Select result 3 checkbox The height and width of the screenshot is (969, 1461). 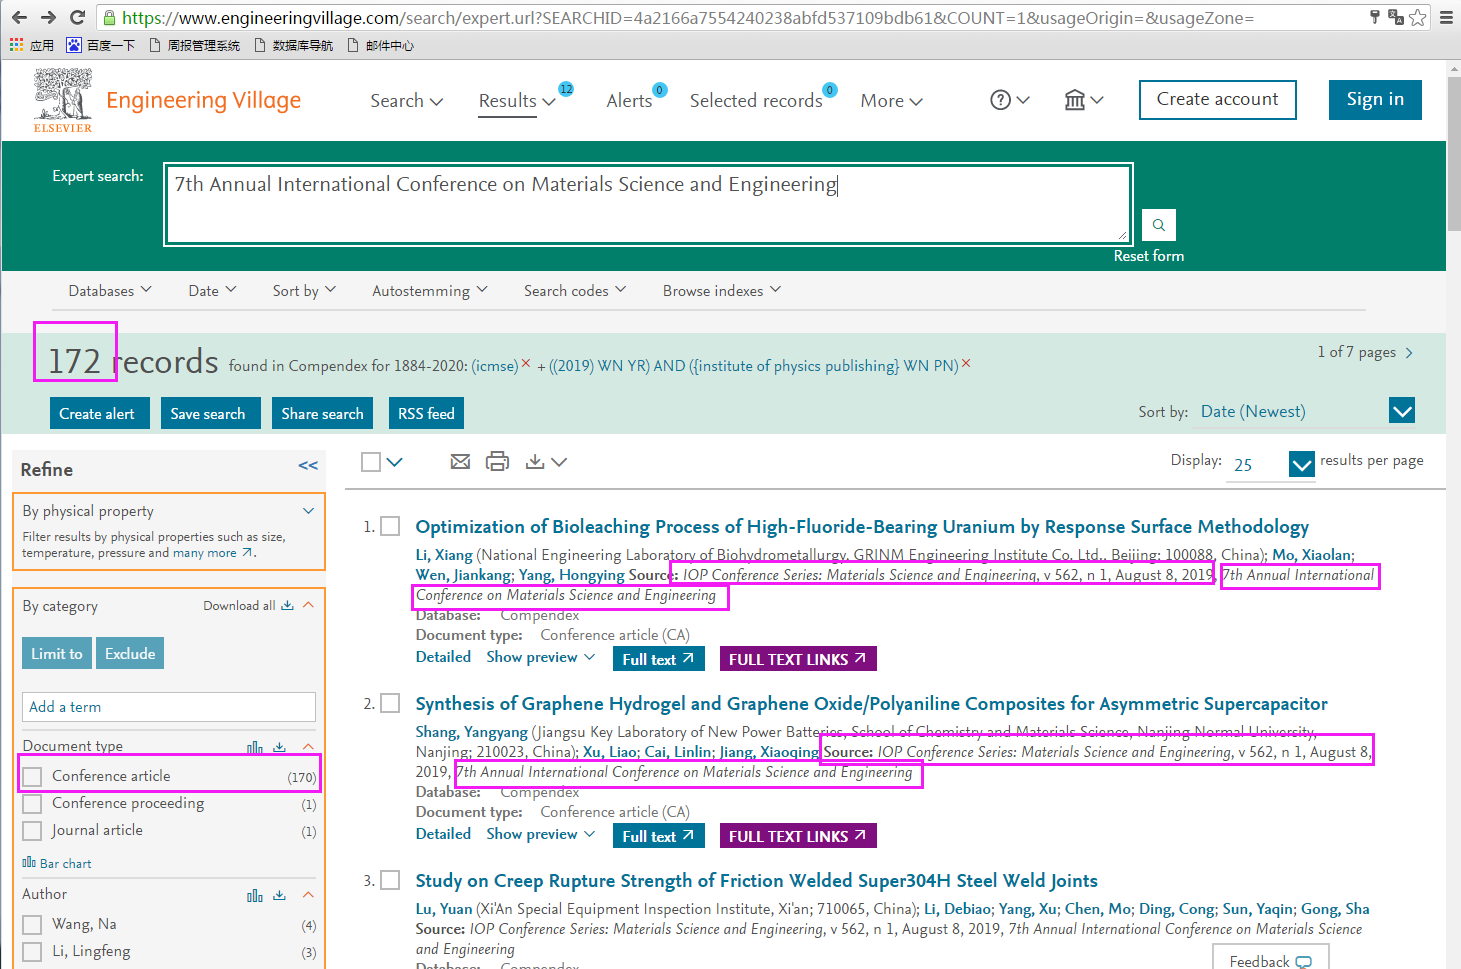(391, 880)
